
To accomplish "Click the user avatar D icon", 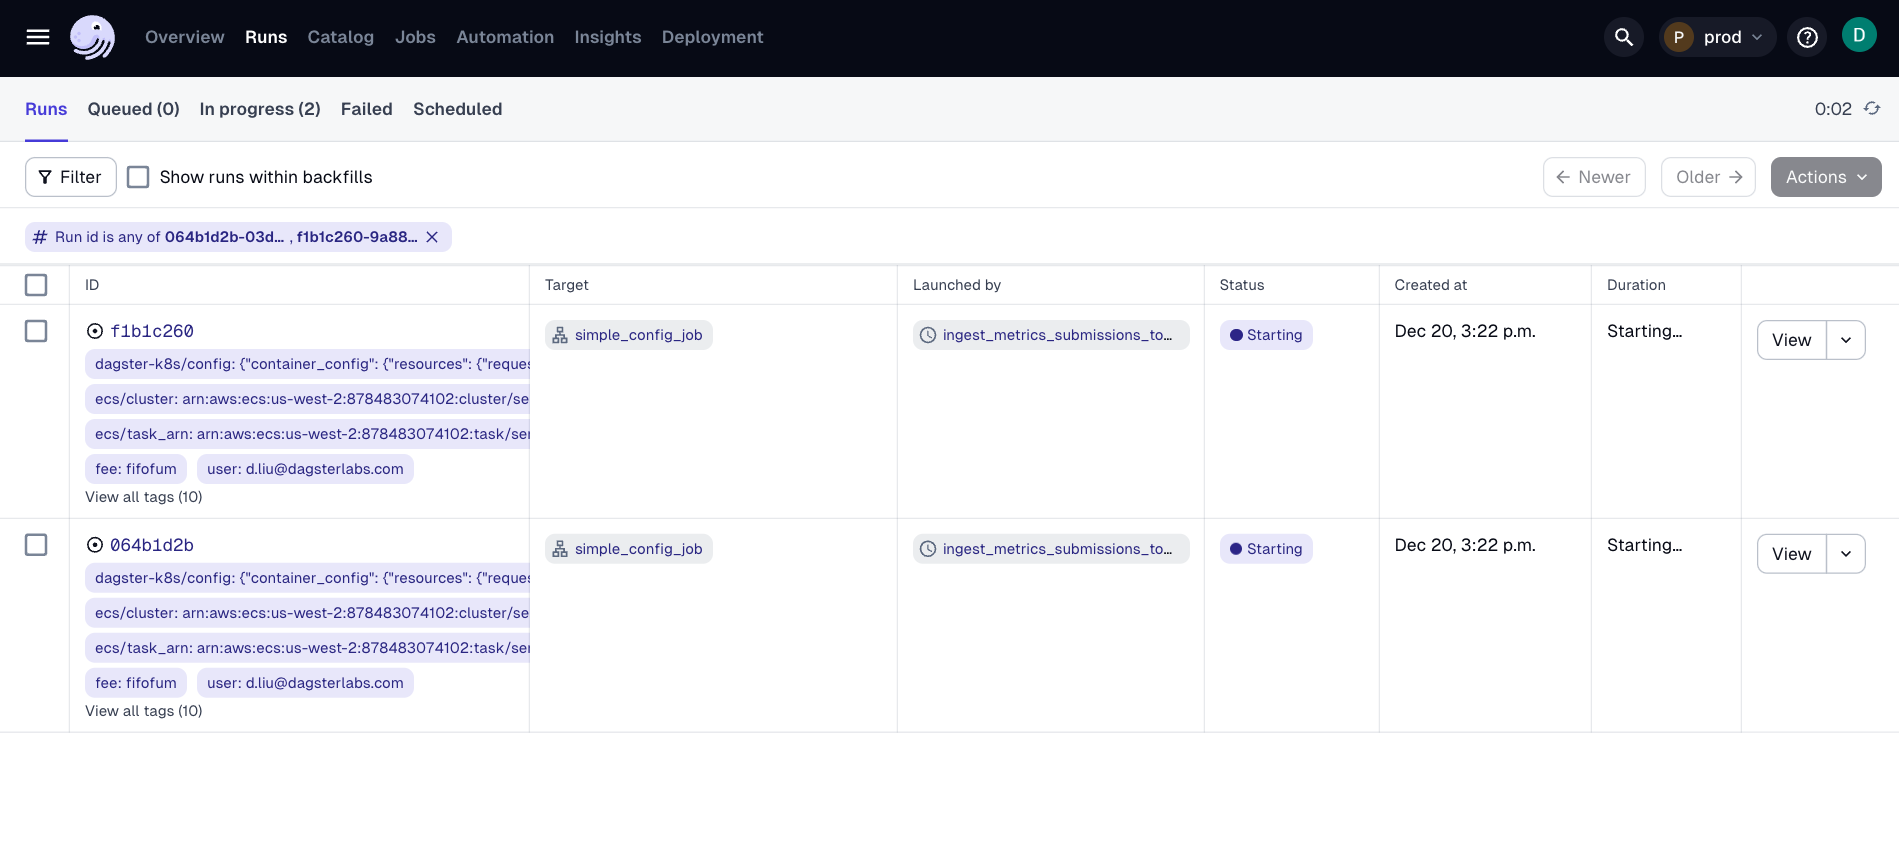I will (x=1858, y=35).
